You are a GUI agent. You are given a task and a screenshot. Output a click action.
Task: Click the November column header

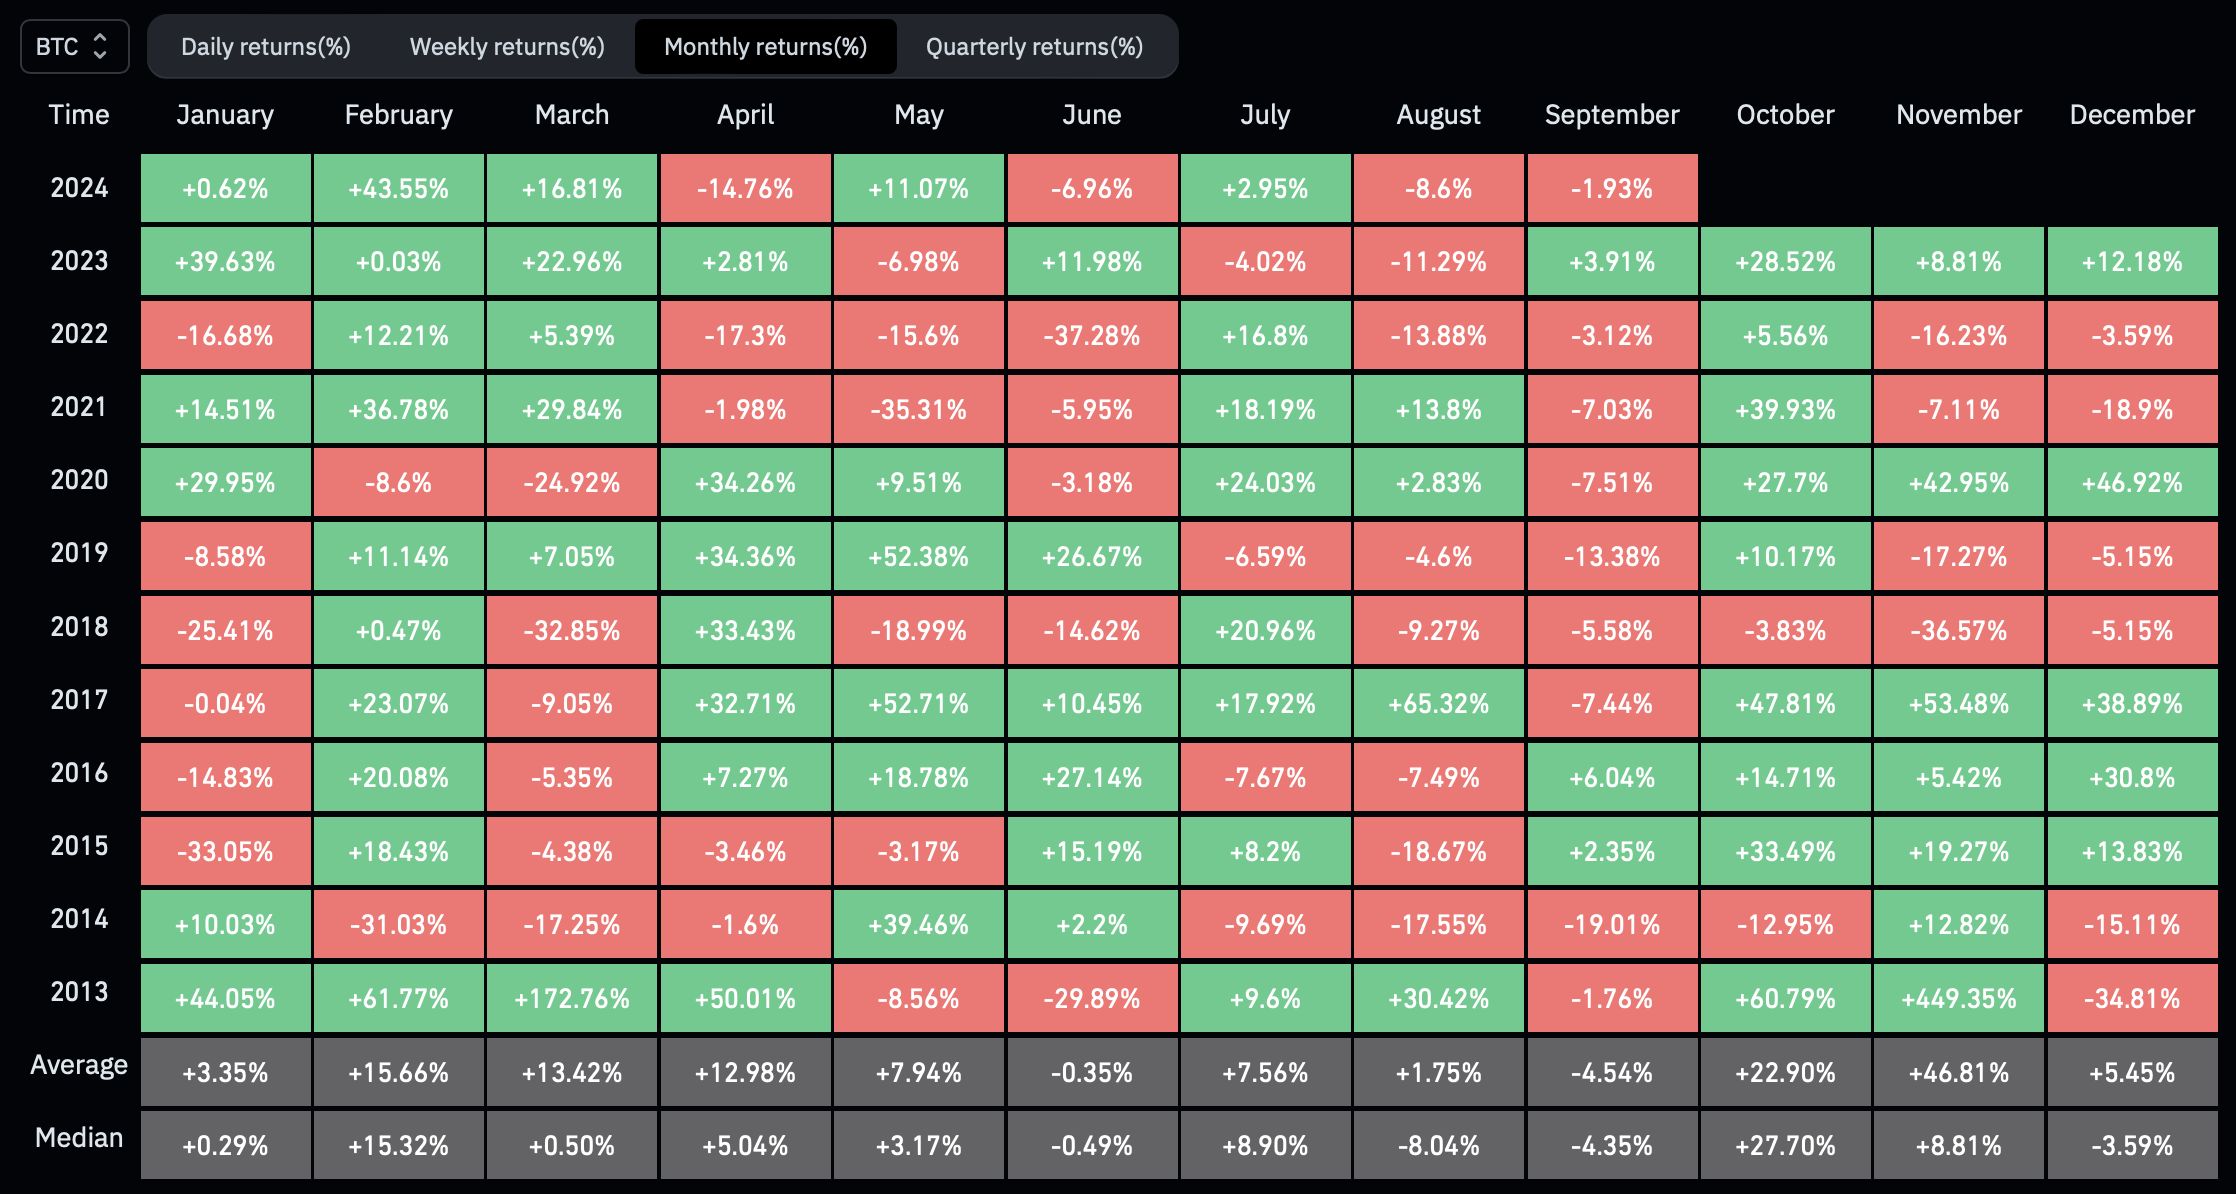pyautogui.click(x=1958, y=115)
